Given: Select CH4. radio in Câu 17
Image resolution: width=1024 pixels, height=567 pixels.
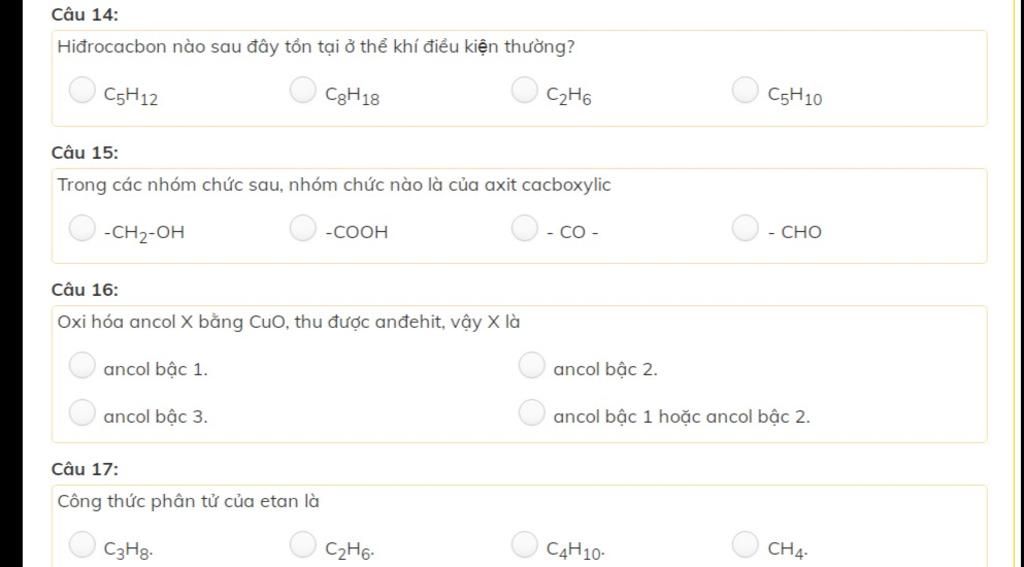Looking at the screenshot, I should [745, 544].
